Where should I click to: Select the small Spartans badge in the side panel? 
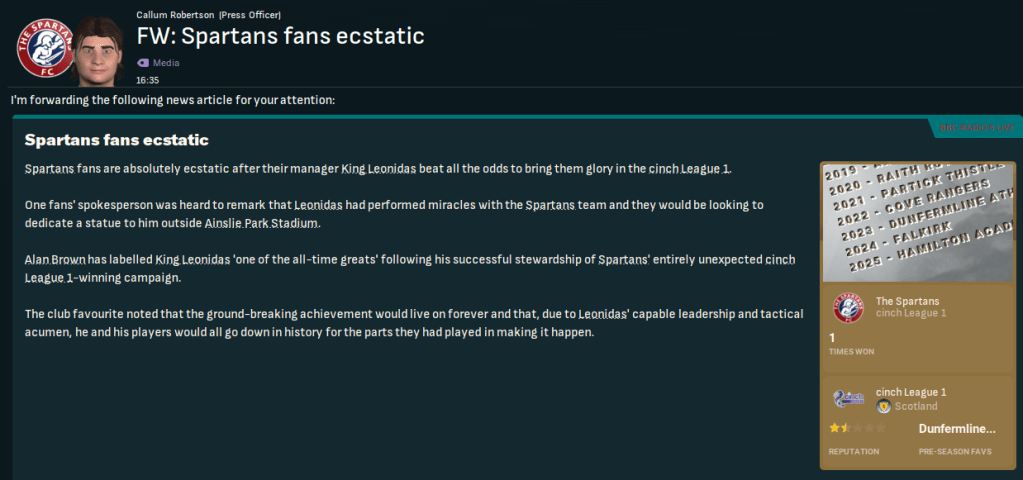pyautogui.click(x=848, y=307)
